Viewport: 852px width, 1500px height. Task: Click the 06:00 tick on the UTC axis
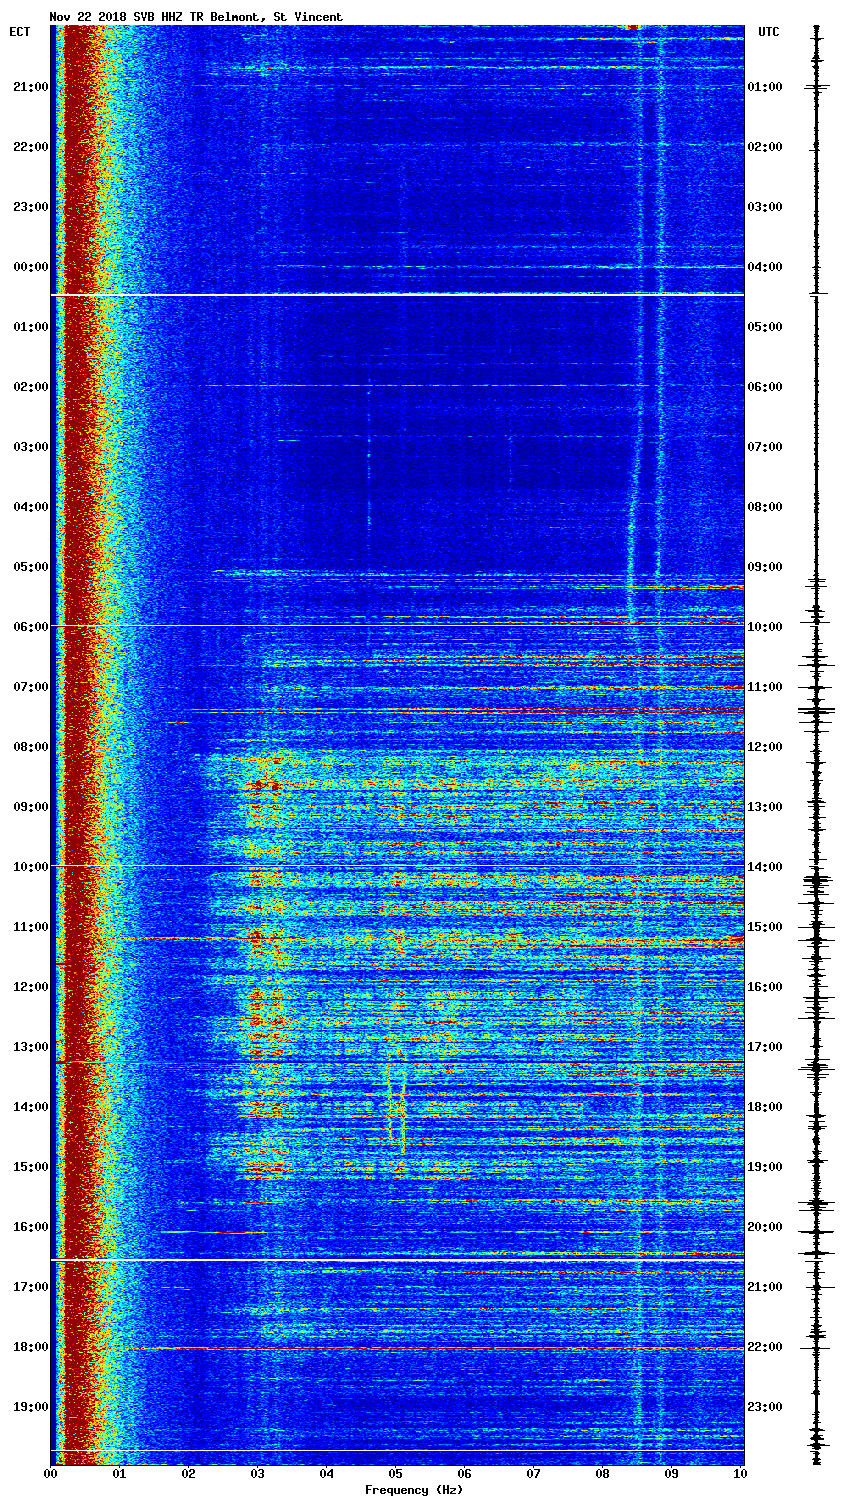(765, 387)
